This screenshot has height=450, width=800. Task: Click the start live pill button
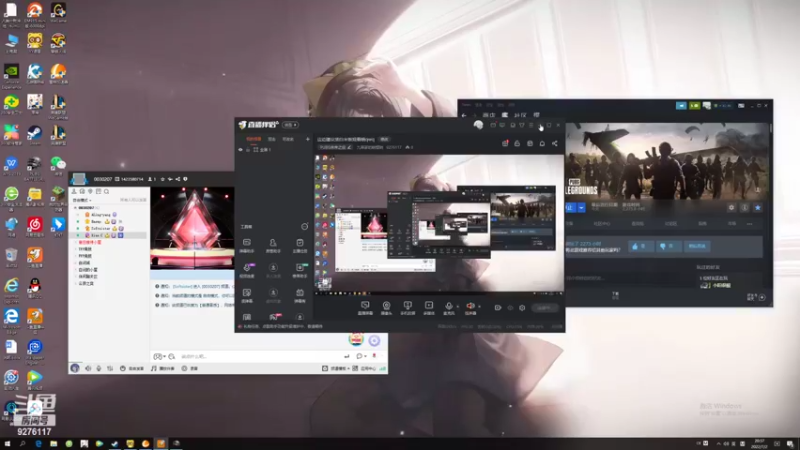tap(544, 308)
